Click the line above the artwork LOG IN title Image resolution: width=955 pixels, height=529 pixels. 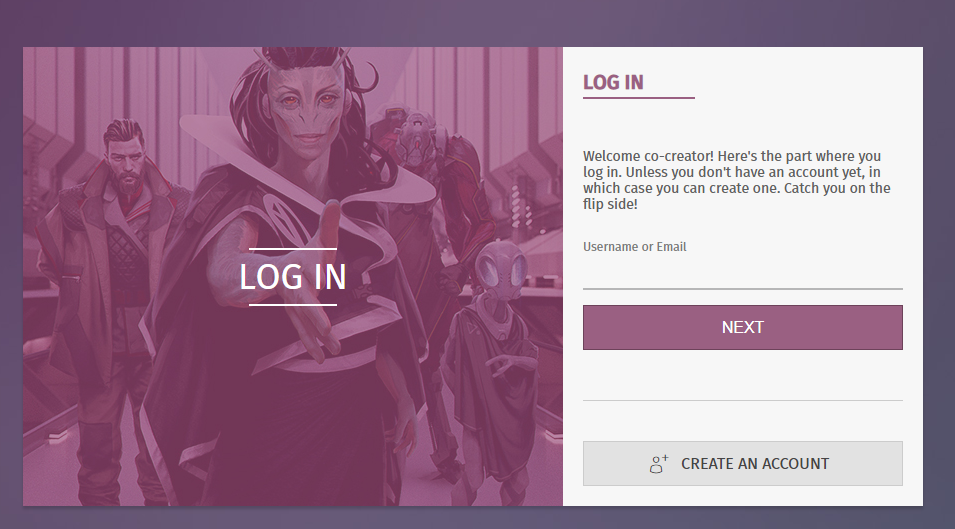[293, 249]
